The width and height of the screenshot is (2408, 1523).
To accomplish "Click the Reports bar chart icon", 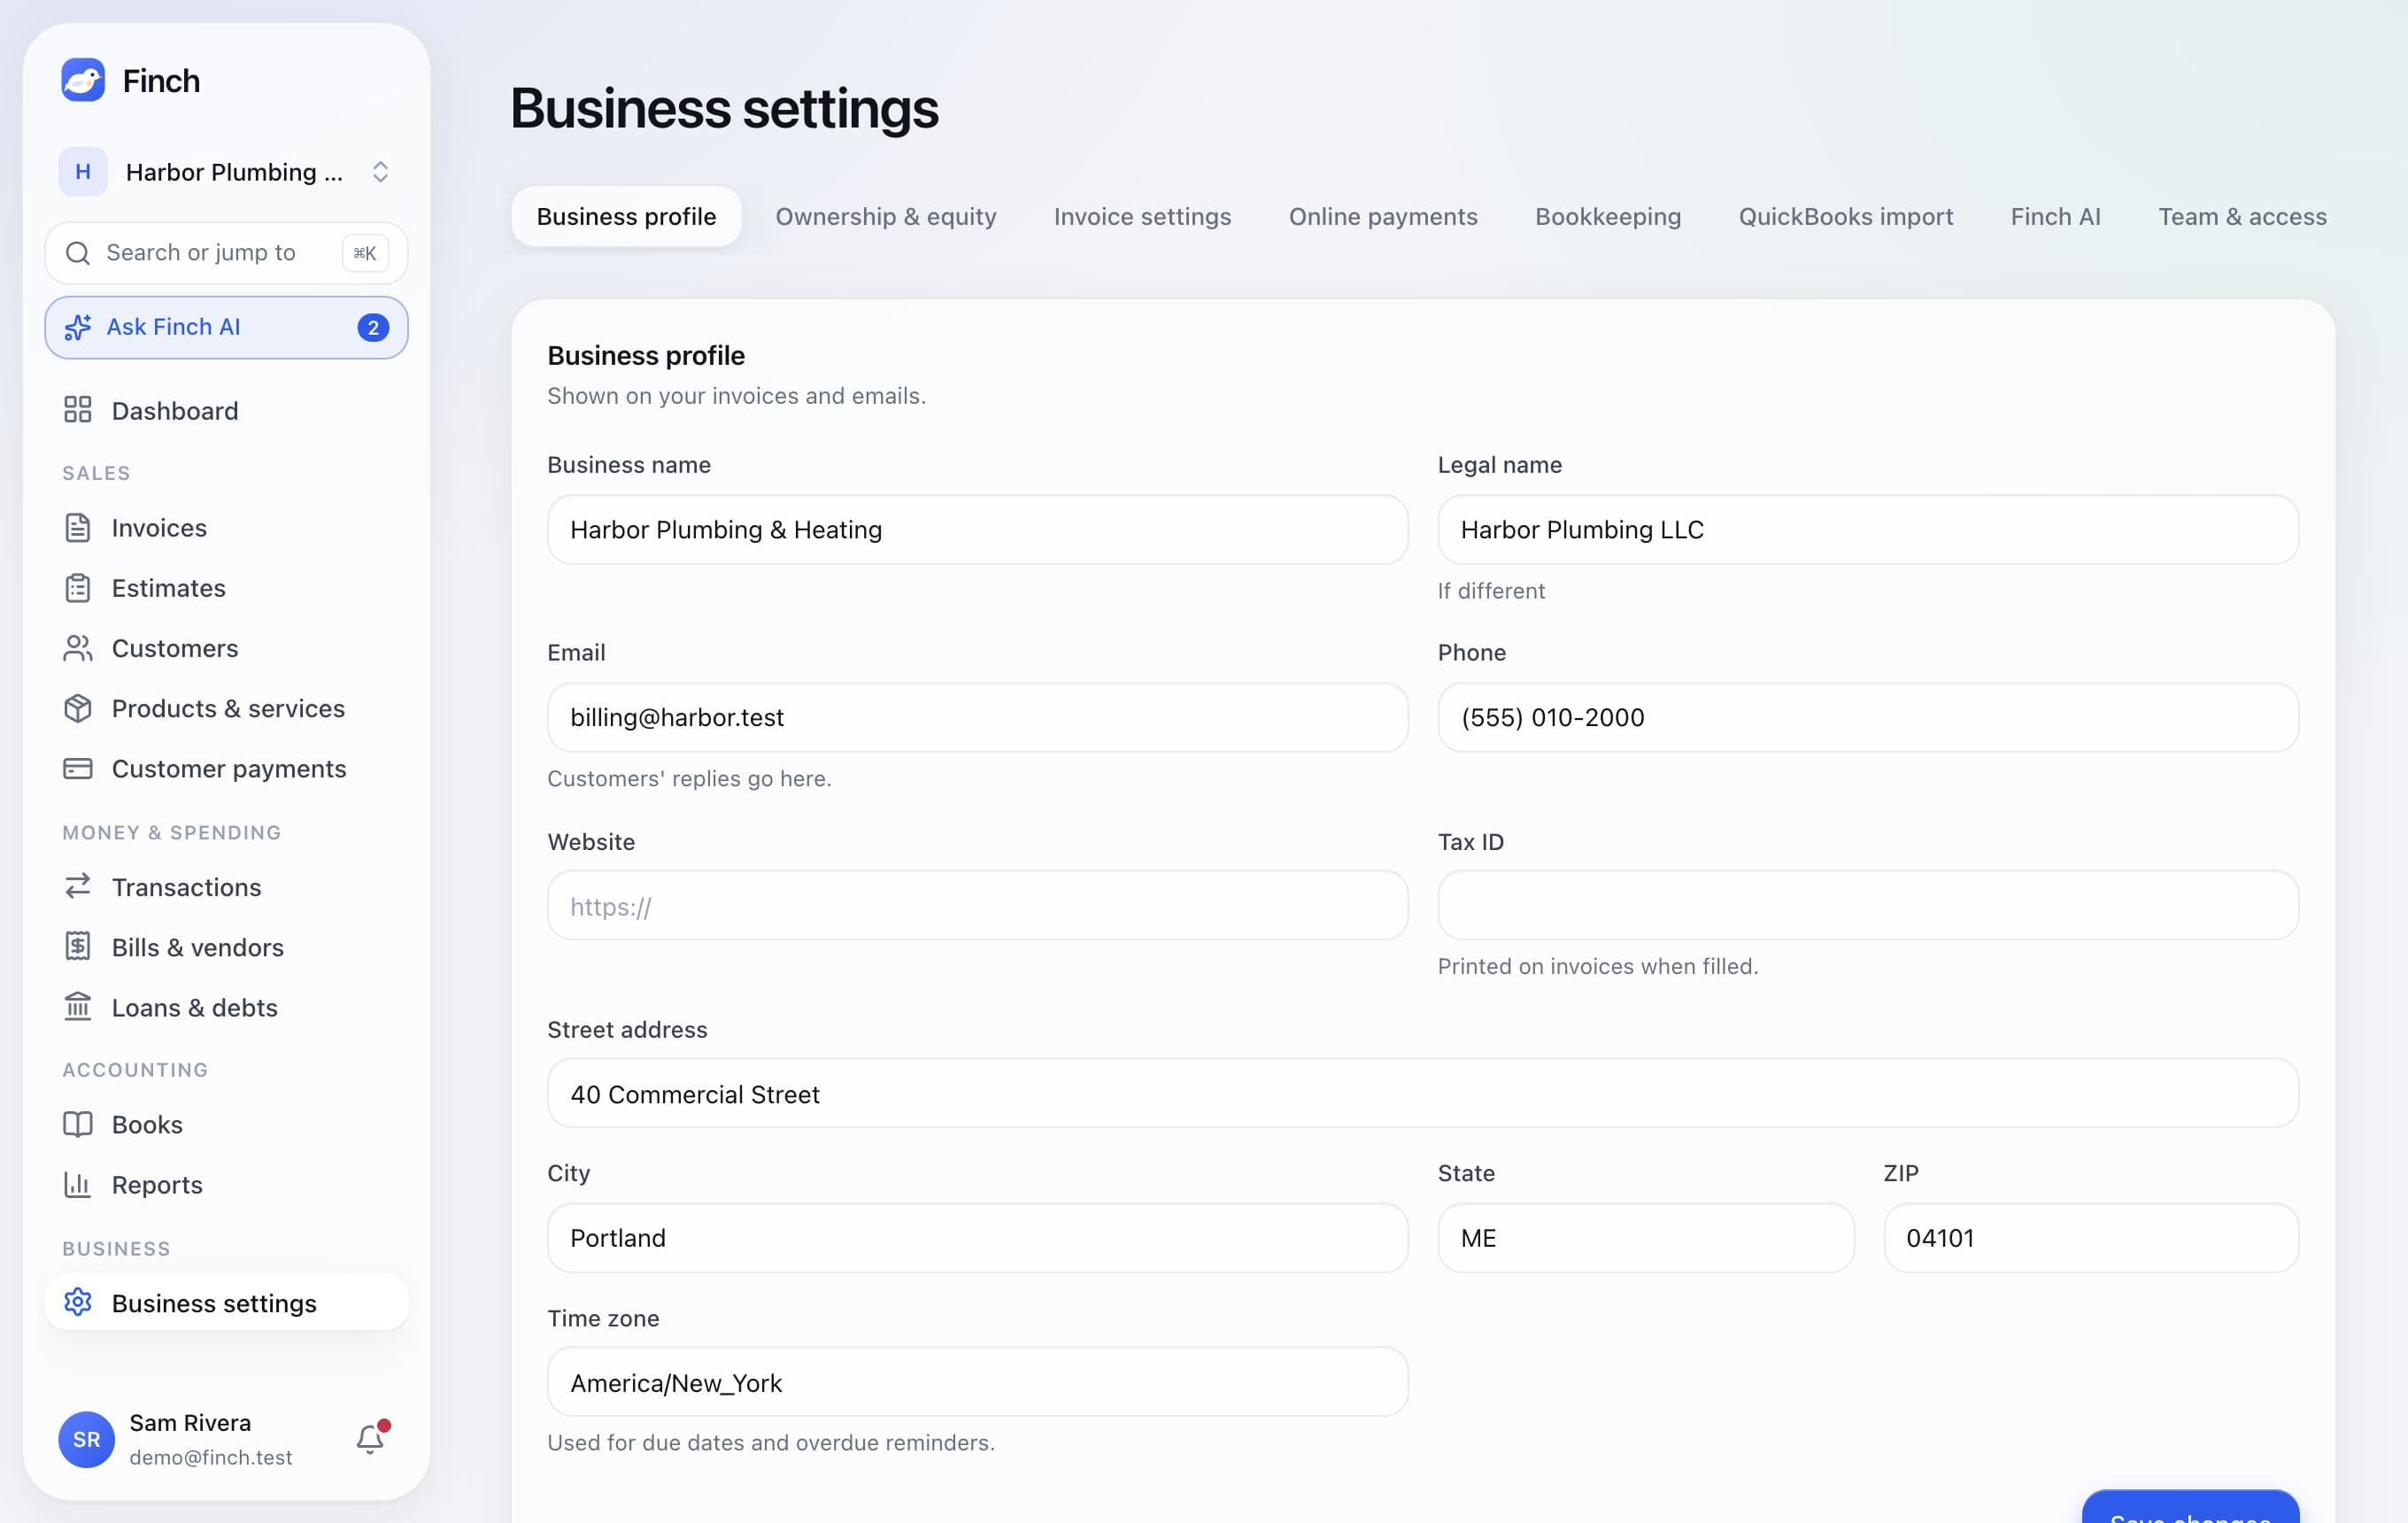I will tap(78, 1184).
